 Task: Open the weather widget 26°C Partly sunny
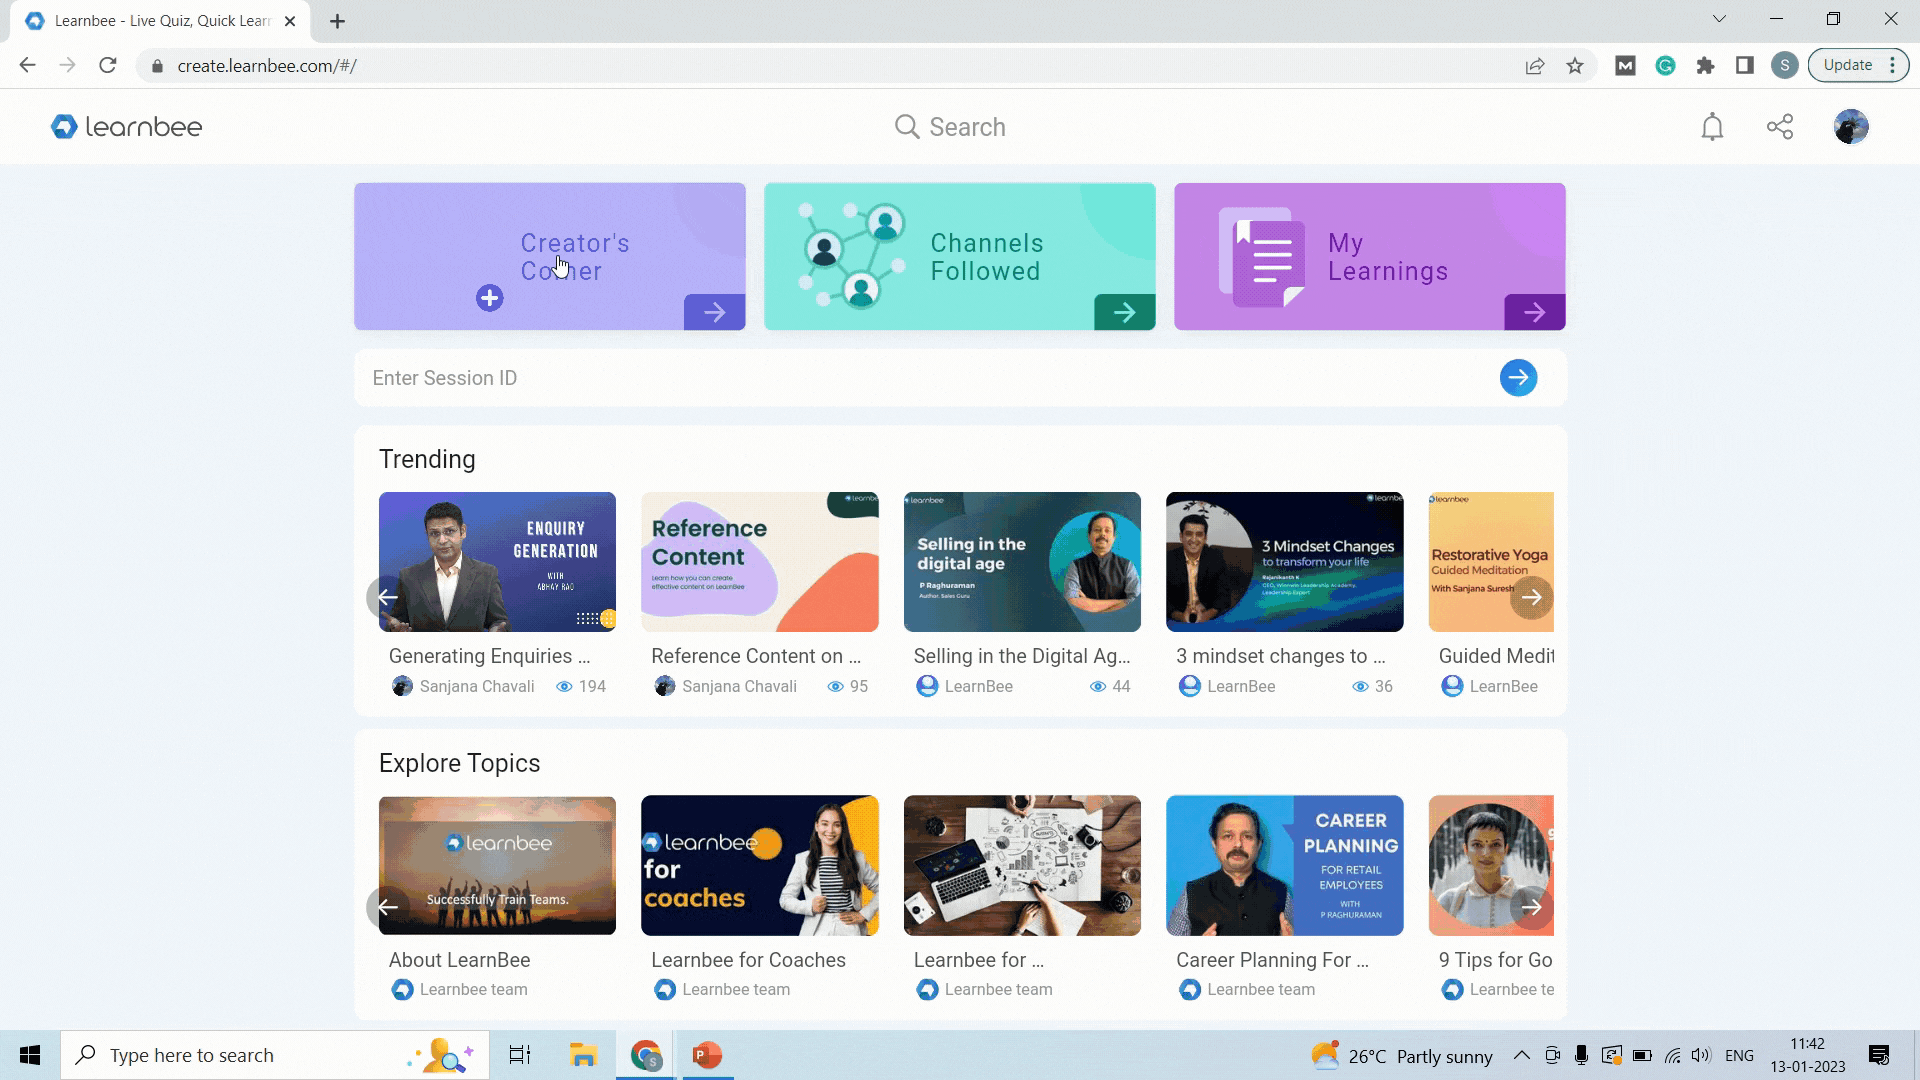(1402, 1056)
